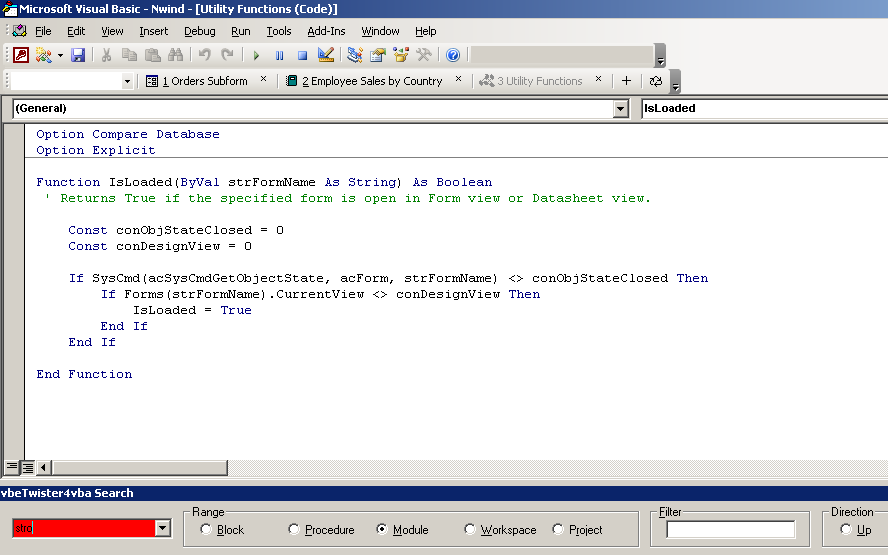
Task: Expand the tab toolbar options arrow
Action: click(675, 82)
